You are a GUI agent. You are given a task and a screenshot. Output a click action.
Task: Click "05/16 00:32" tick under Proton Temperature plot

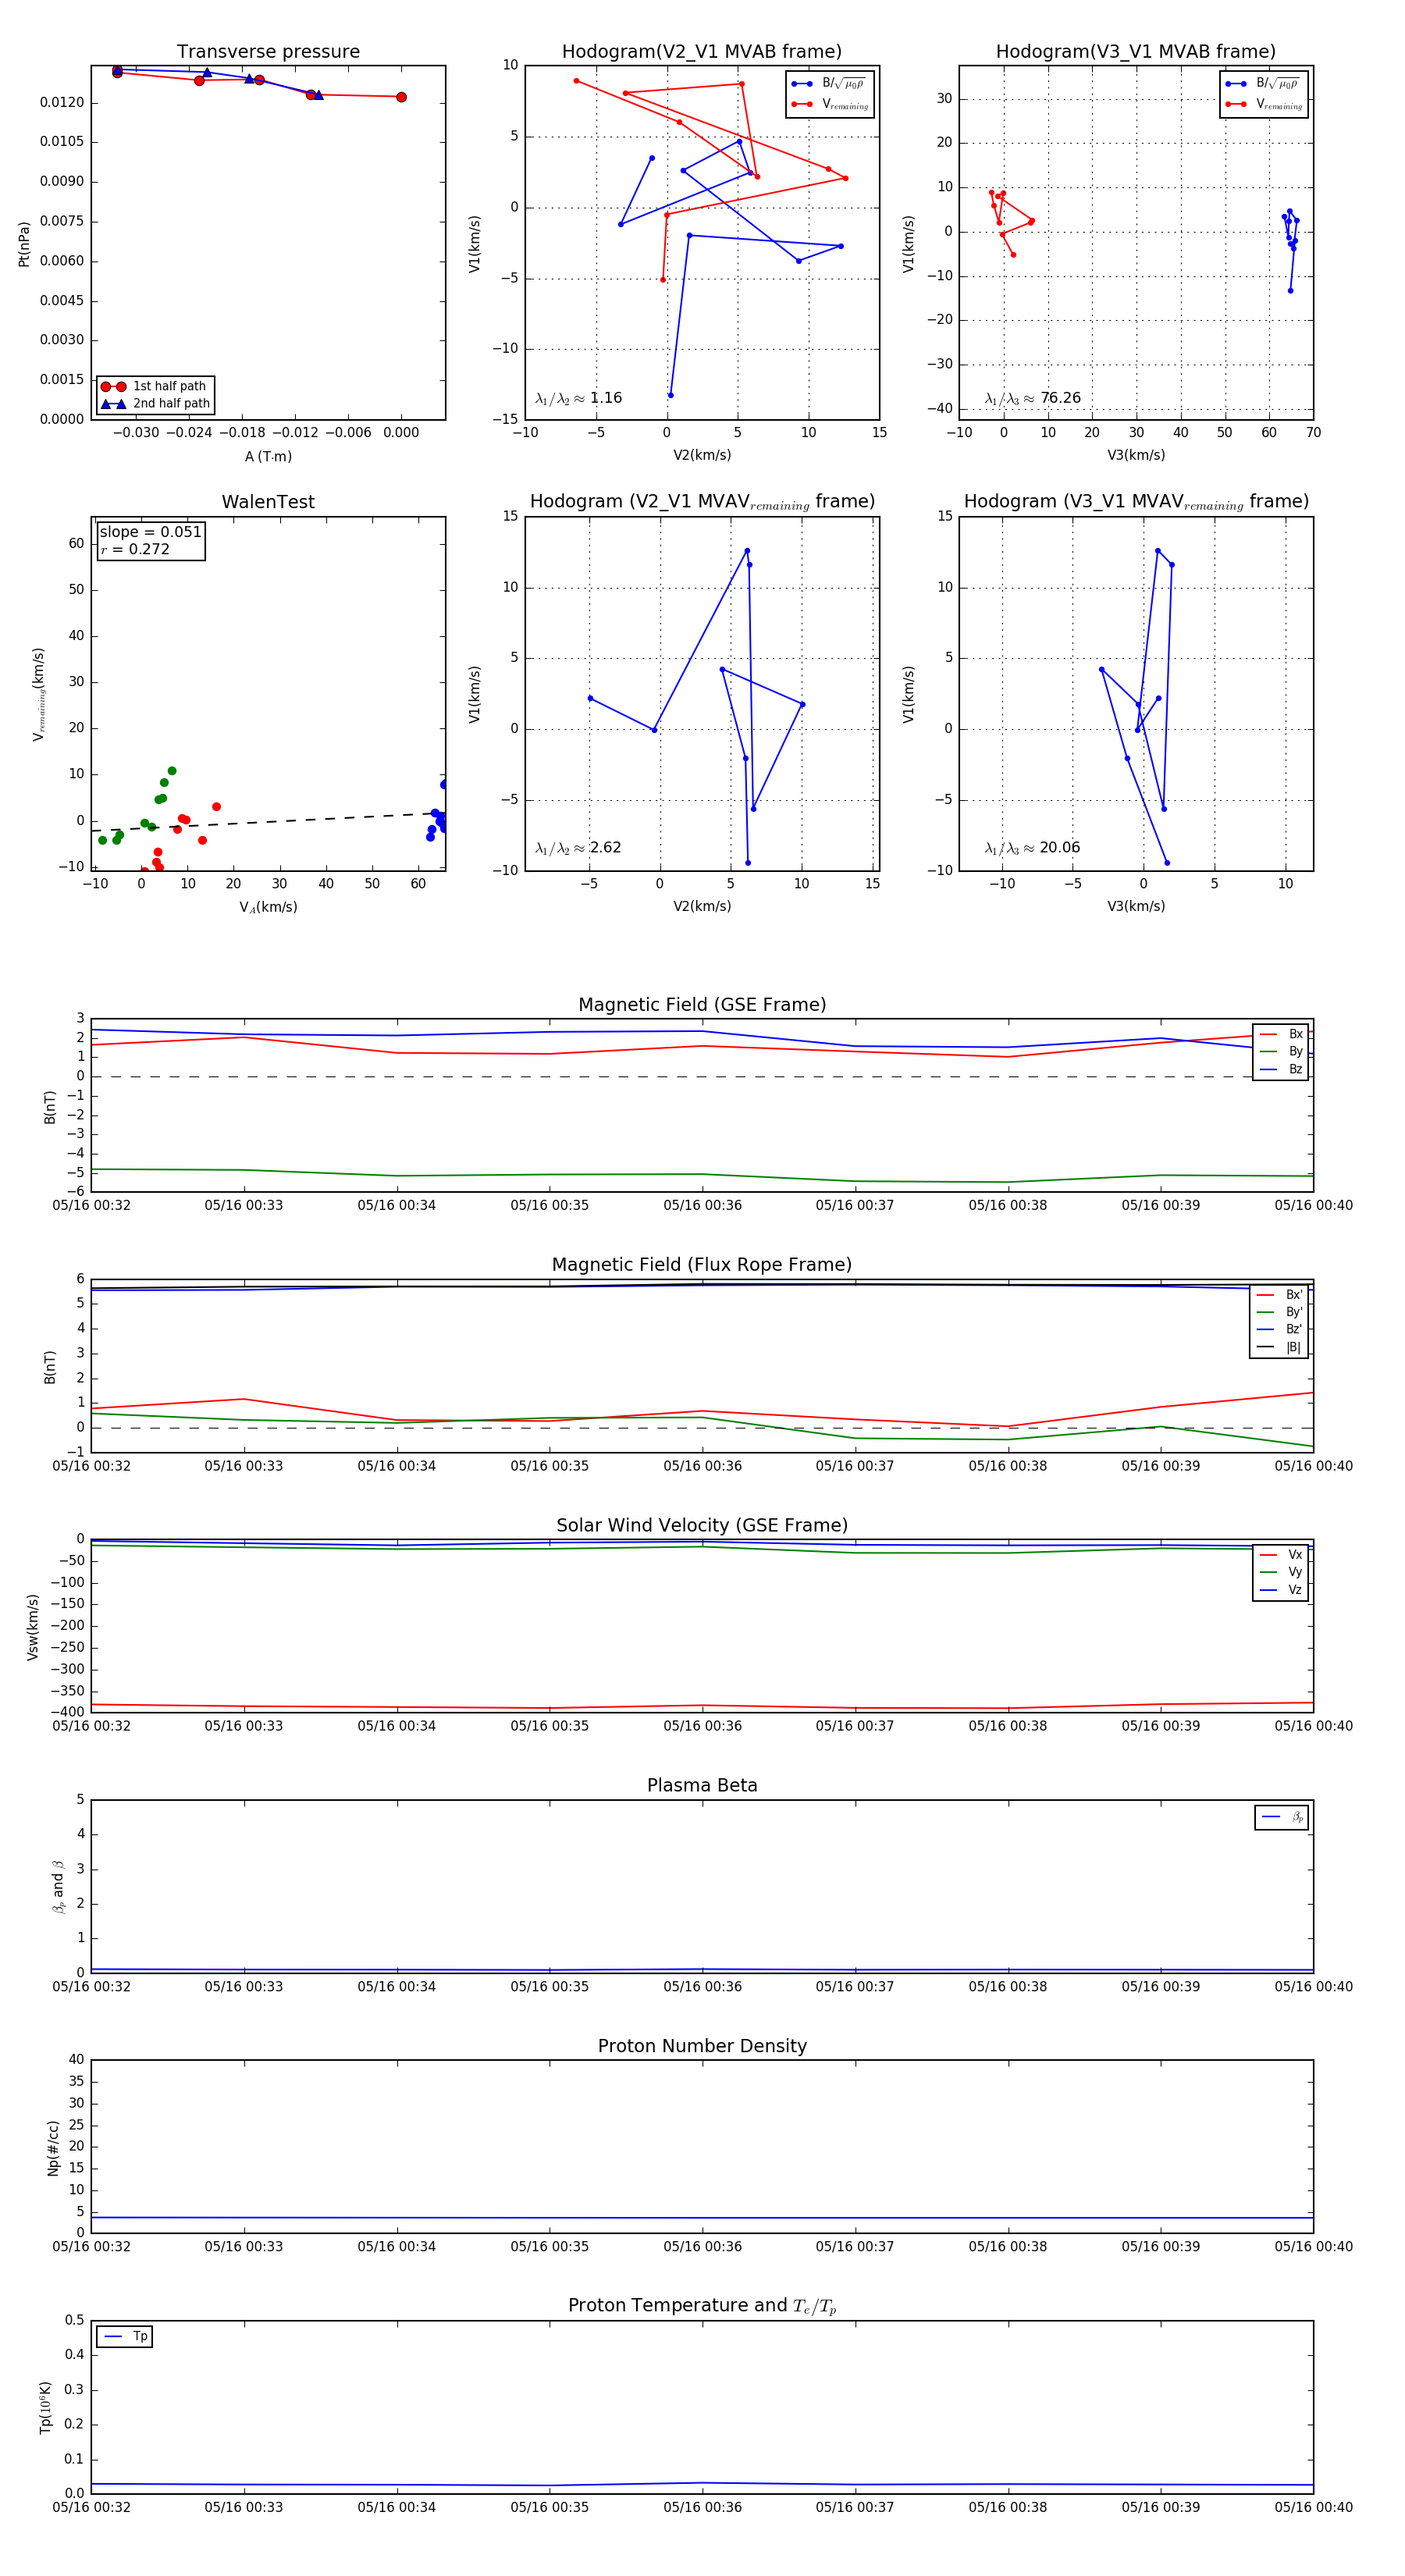(x=91, y=2507)
